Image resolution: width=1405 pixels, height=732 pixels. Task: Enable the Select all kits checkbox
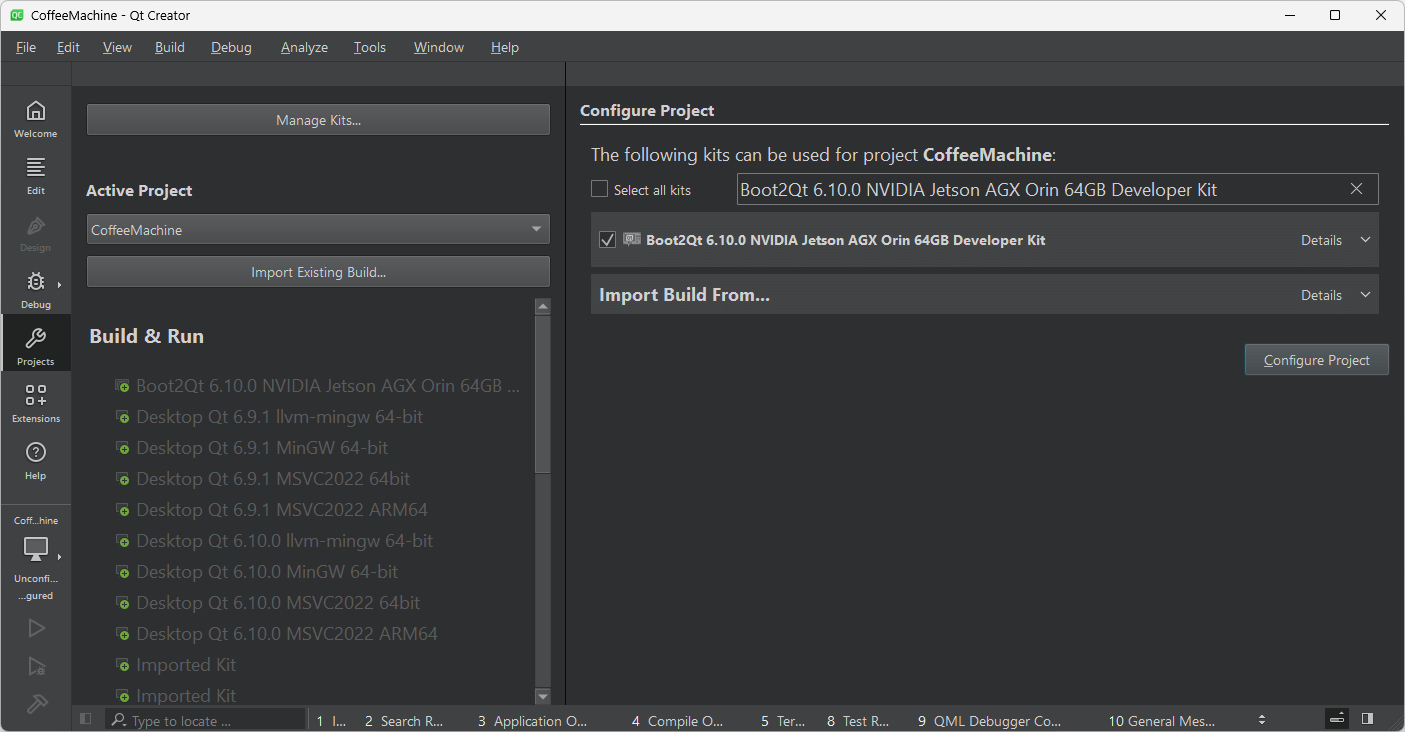599,188
